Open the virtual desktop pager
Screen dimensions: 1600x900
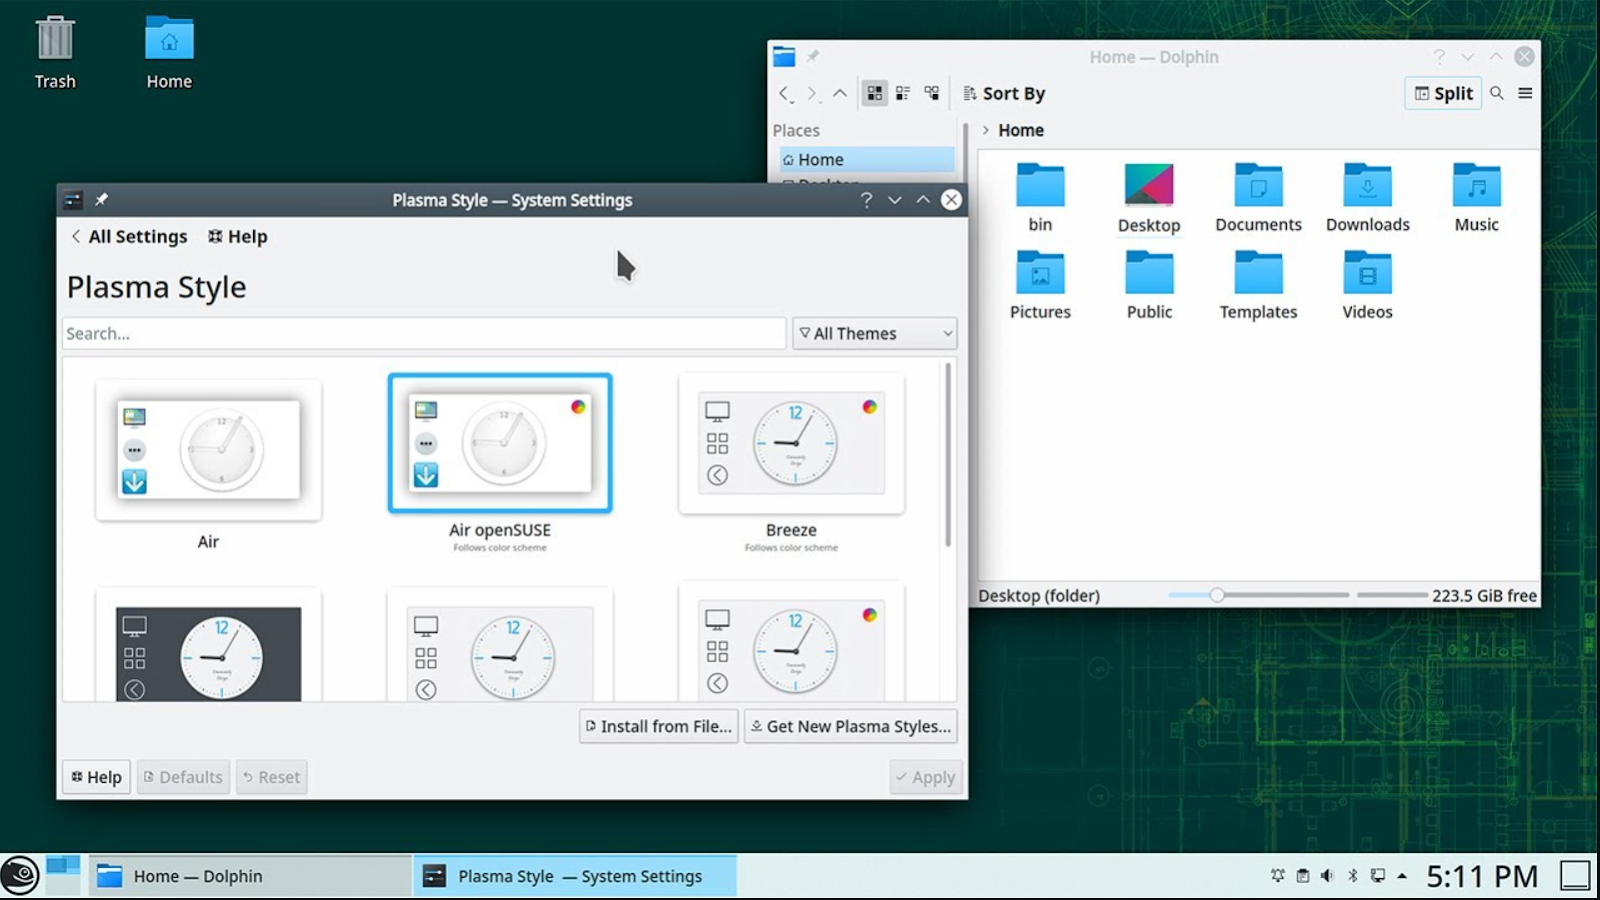tap(63, 875)
